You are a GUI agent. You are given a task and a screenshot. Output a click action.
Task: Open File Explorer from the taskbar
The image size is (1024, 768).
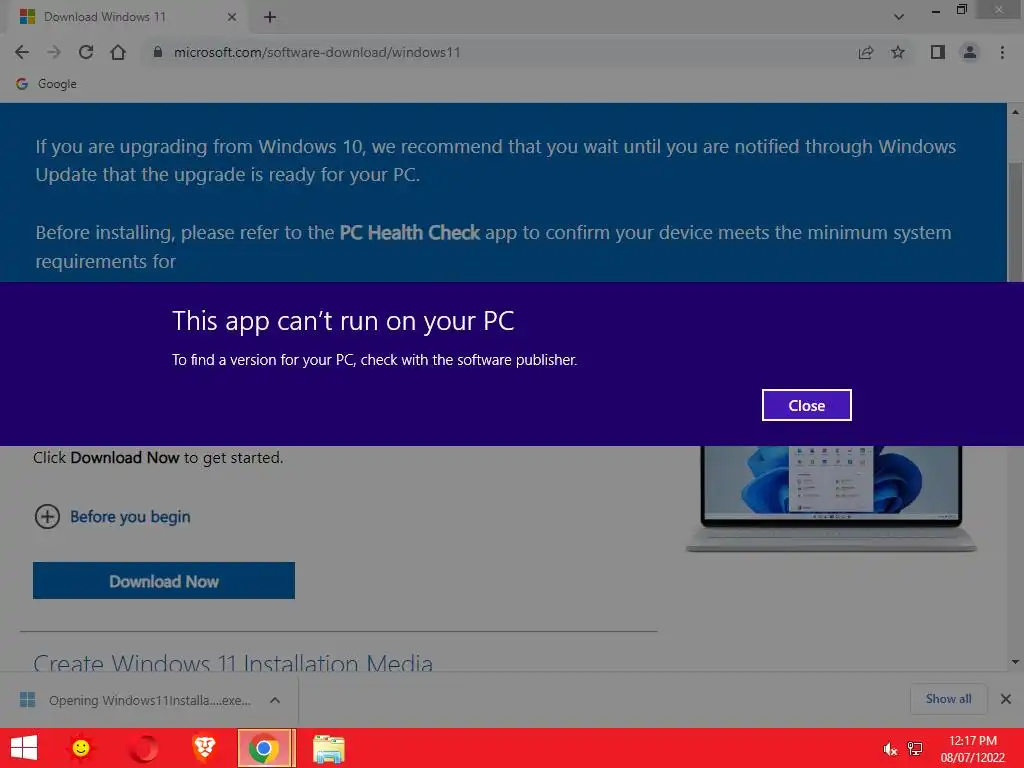tap(328, 748)
